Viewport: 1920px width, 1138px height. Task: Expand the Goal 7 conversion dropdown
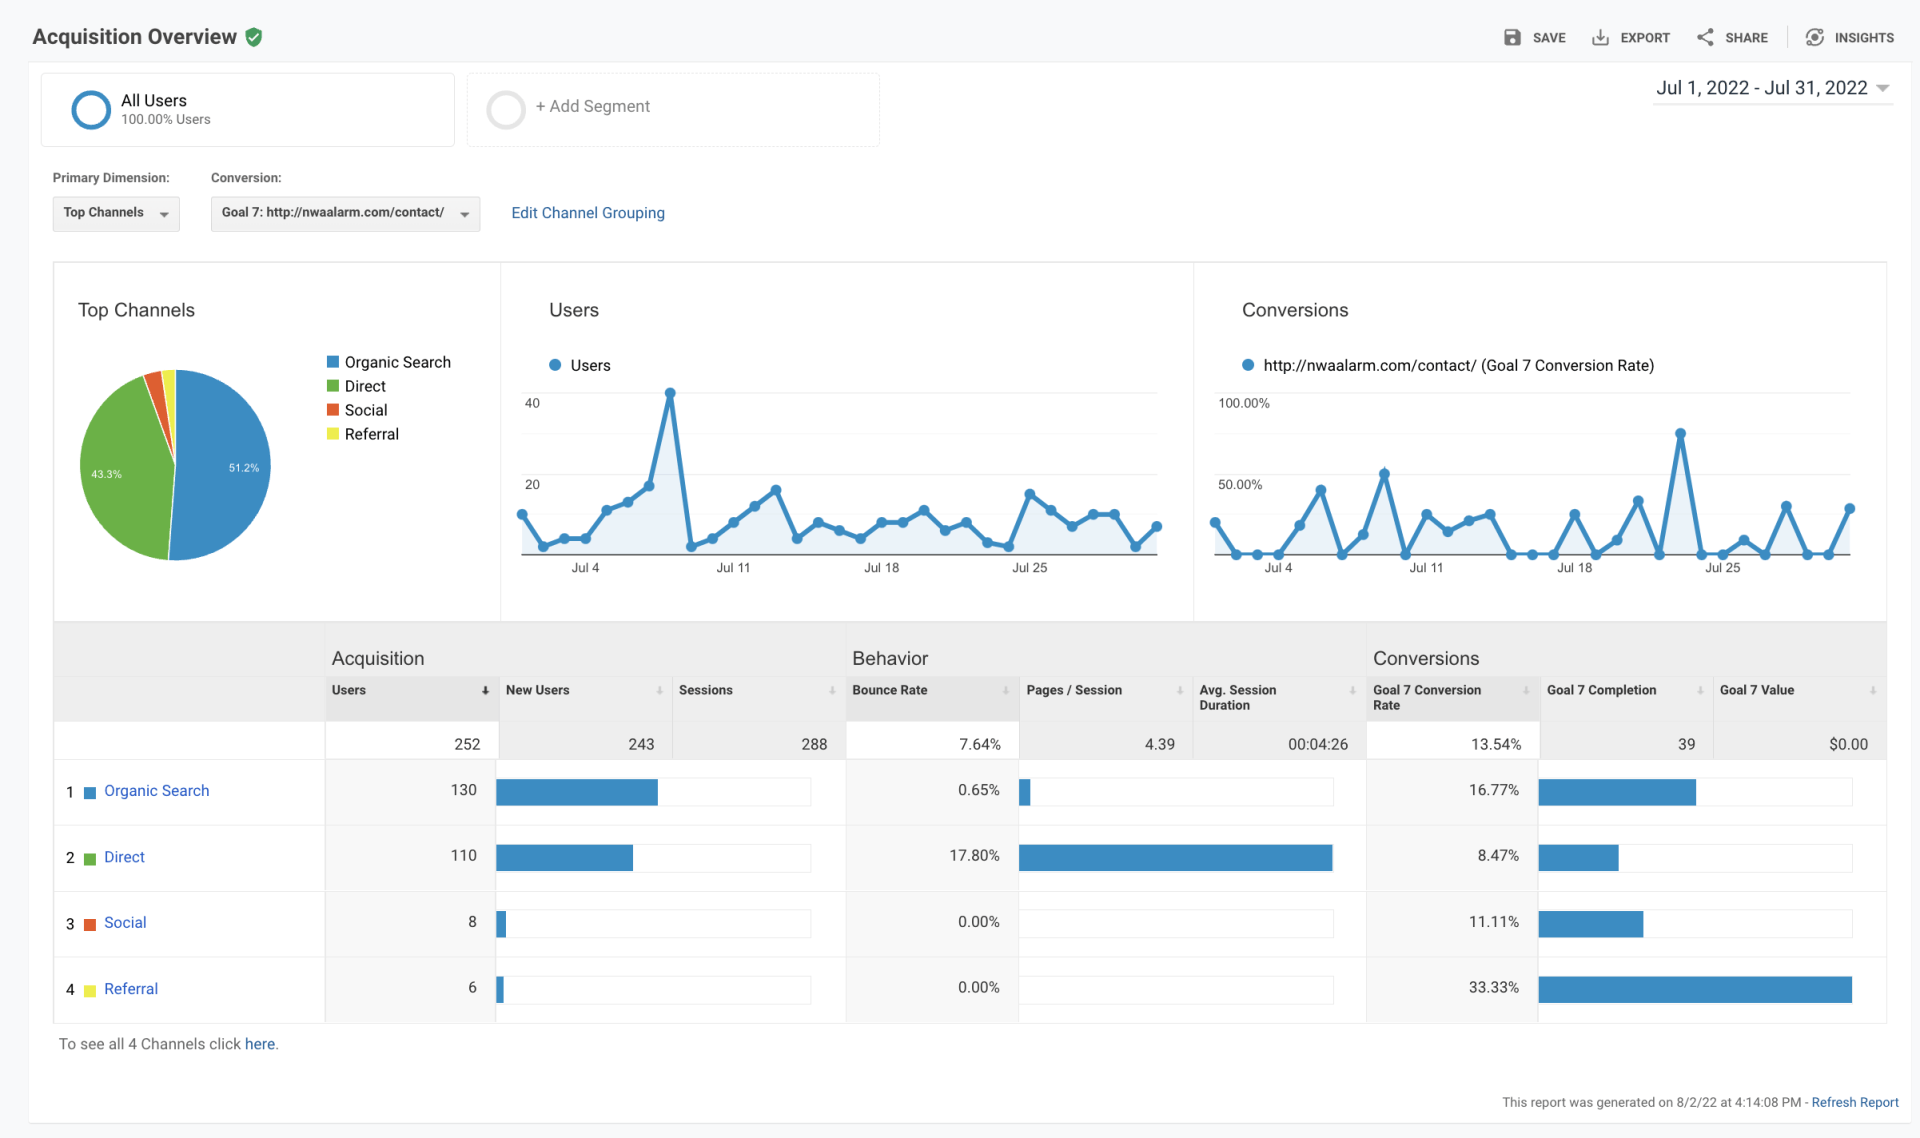[x=345, y=214]
